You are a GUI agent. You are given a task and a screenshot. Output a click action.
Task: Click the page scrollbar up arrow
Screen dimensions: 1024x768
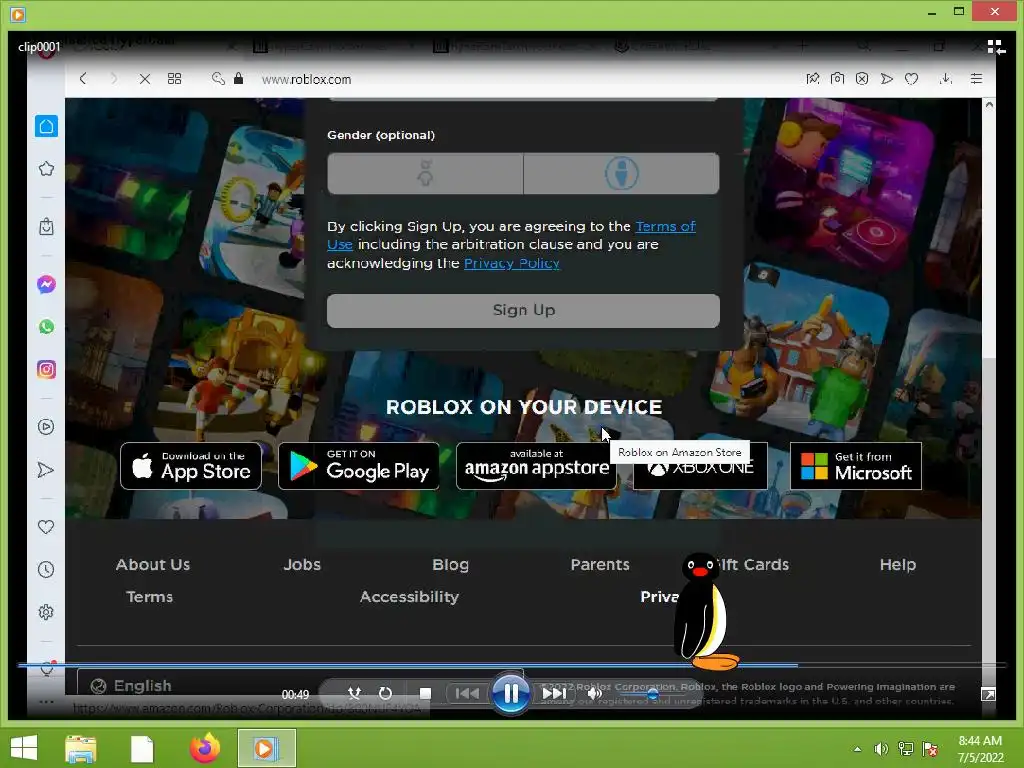[x=989, y=104]
